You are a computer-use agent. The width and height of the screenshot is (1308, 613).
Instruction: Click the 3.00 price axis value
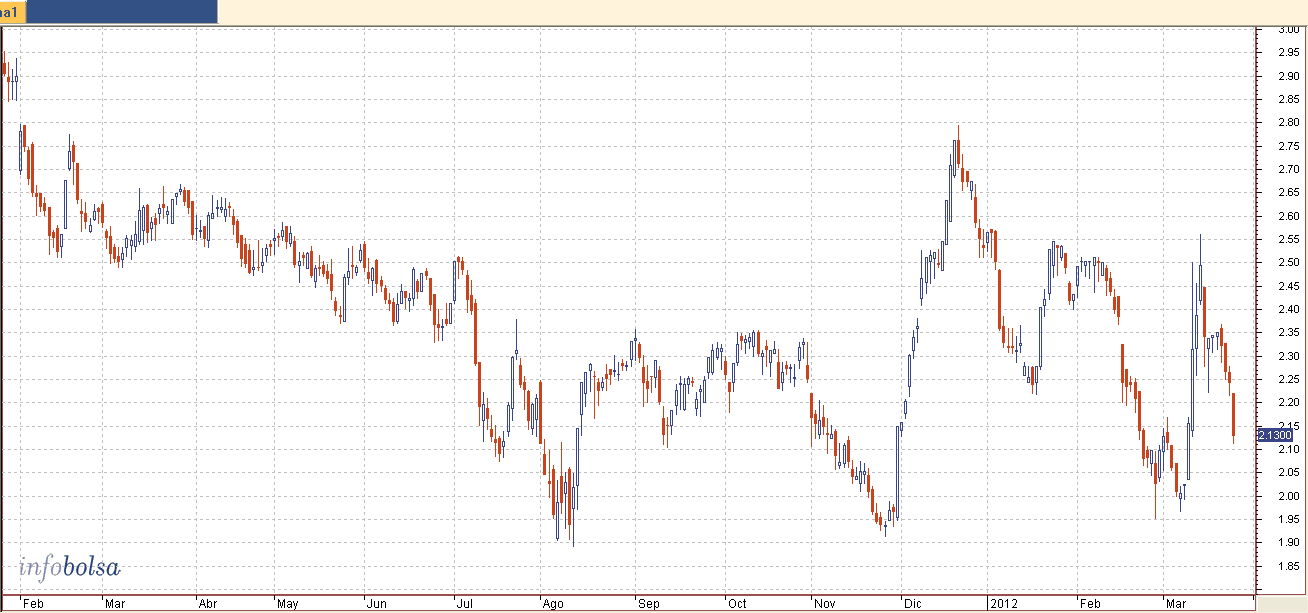pyautogui.click(x=1289, y=29)
